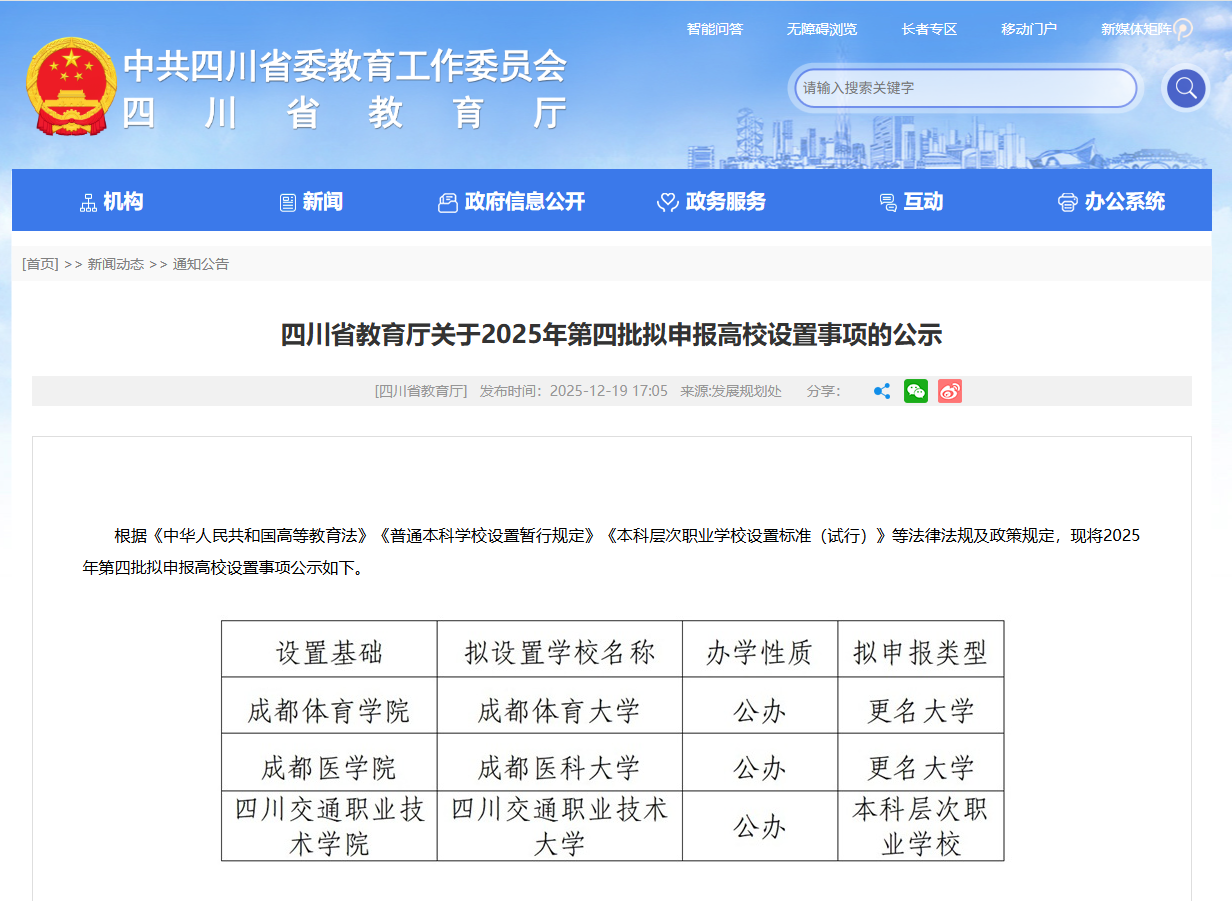The height and width of the screenshot is (901, 1232).
Task: Click the 智能问答 link
Action: click(x=714, y=29)
